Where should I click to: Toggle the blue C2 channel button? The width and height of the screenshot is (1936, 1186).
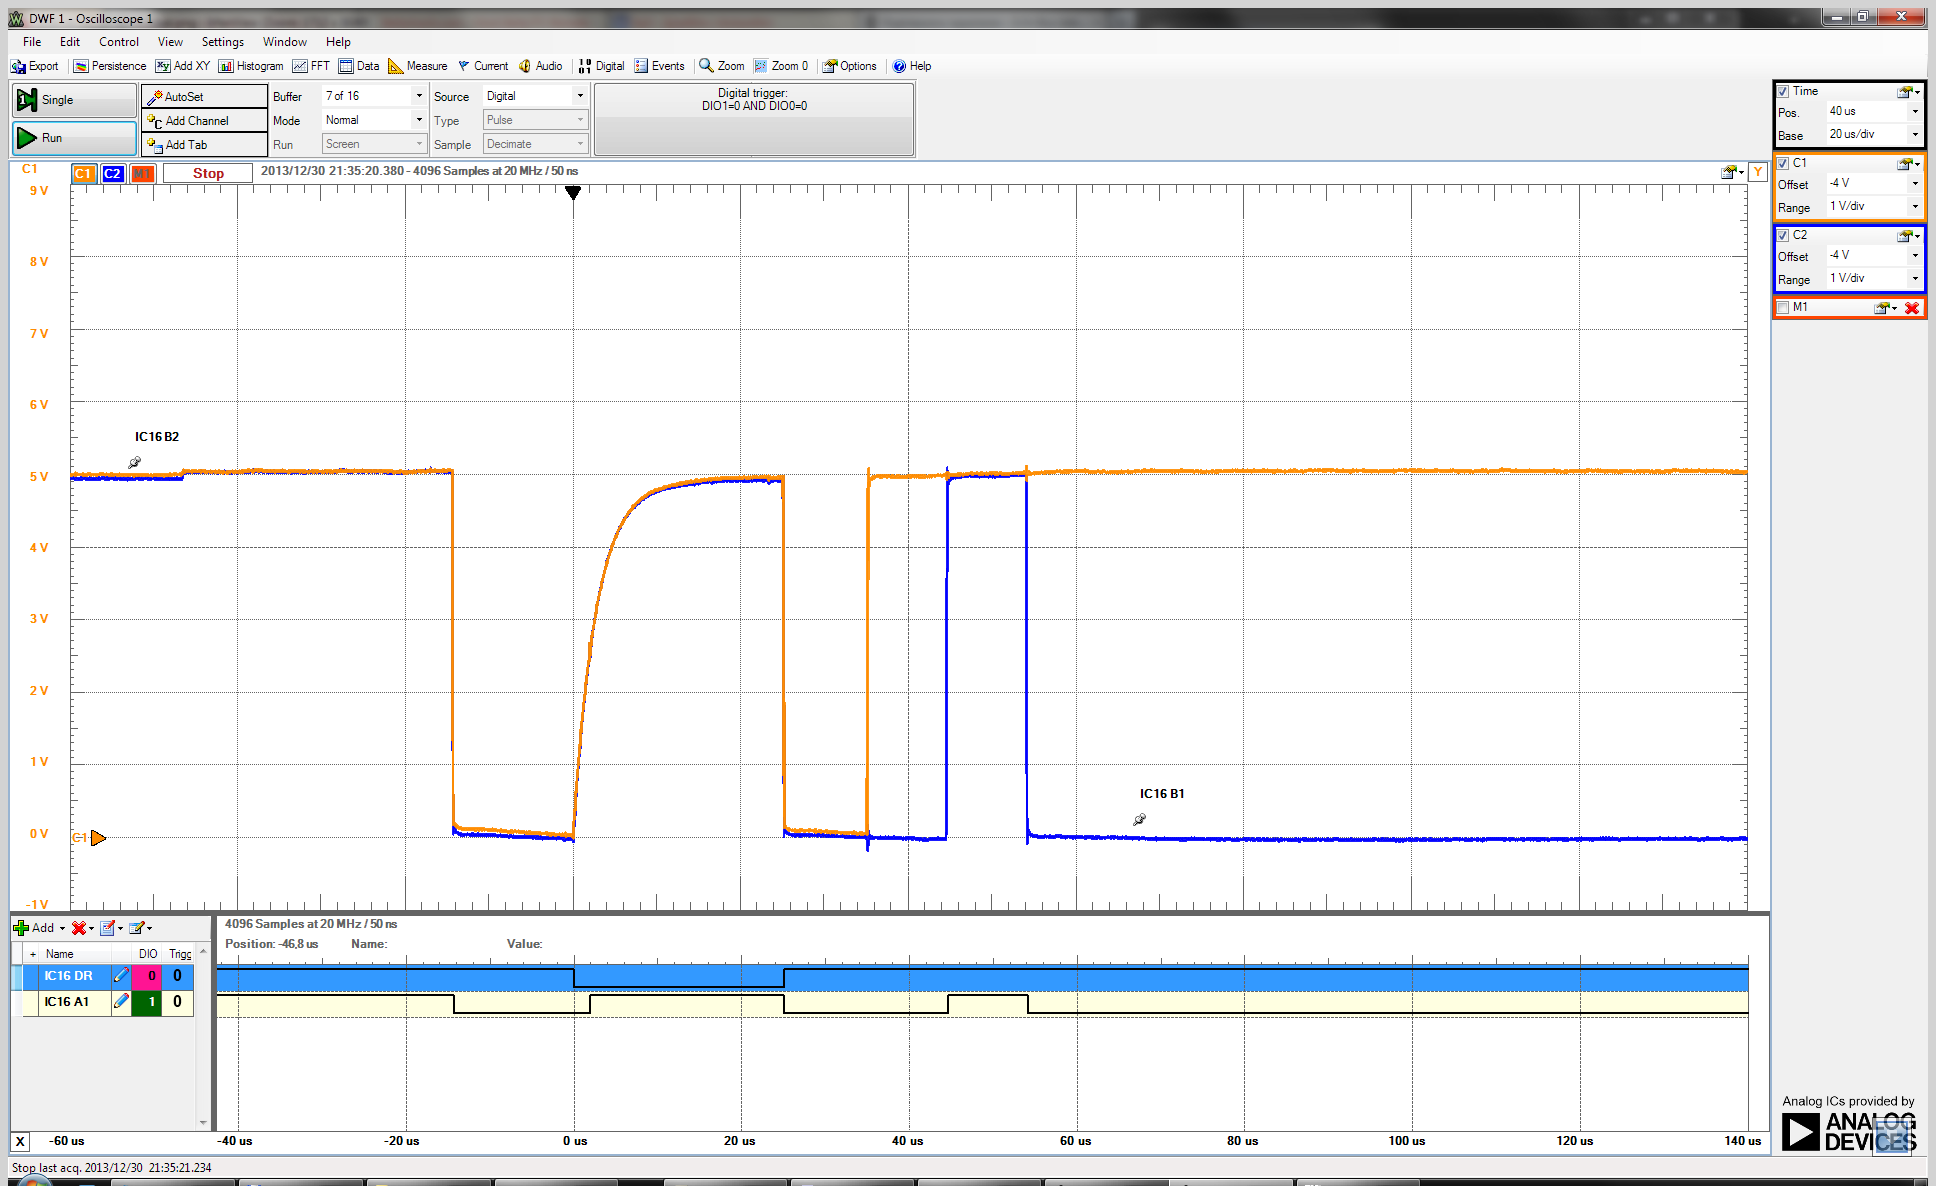coord(113,173)
